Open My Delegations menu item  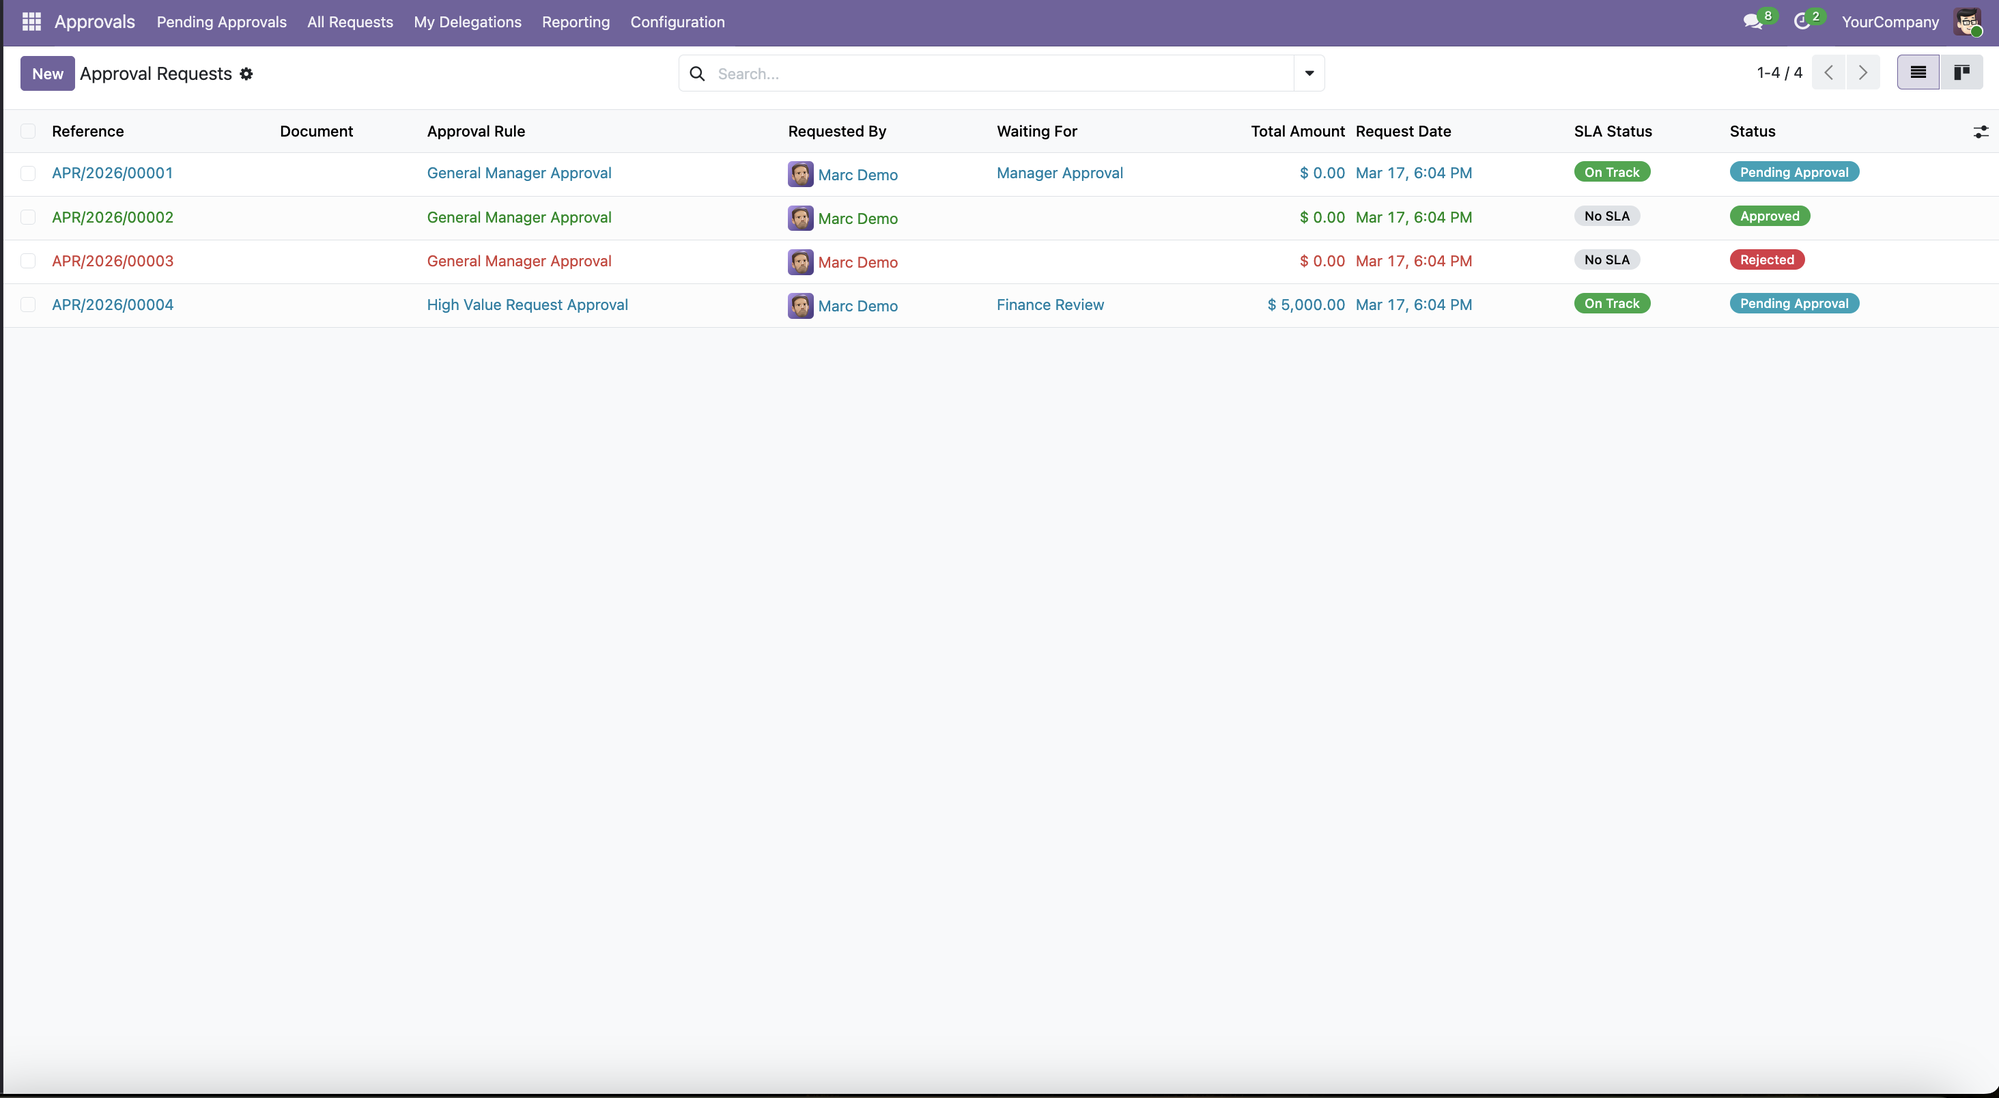coord(467,22)
